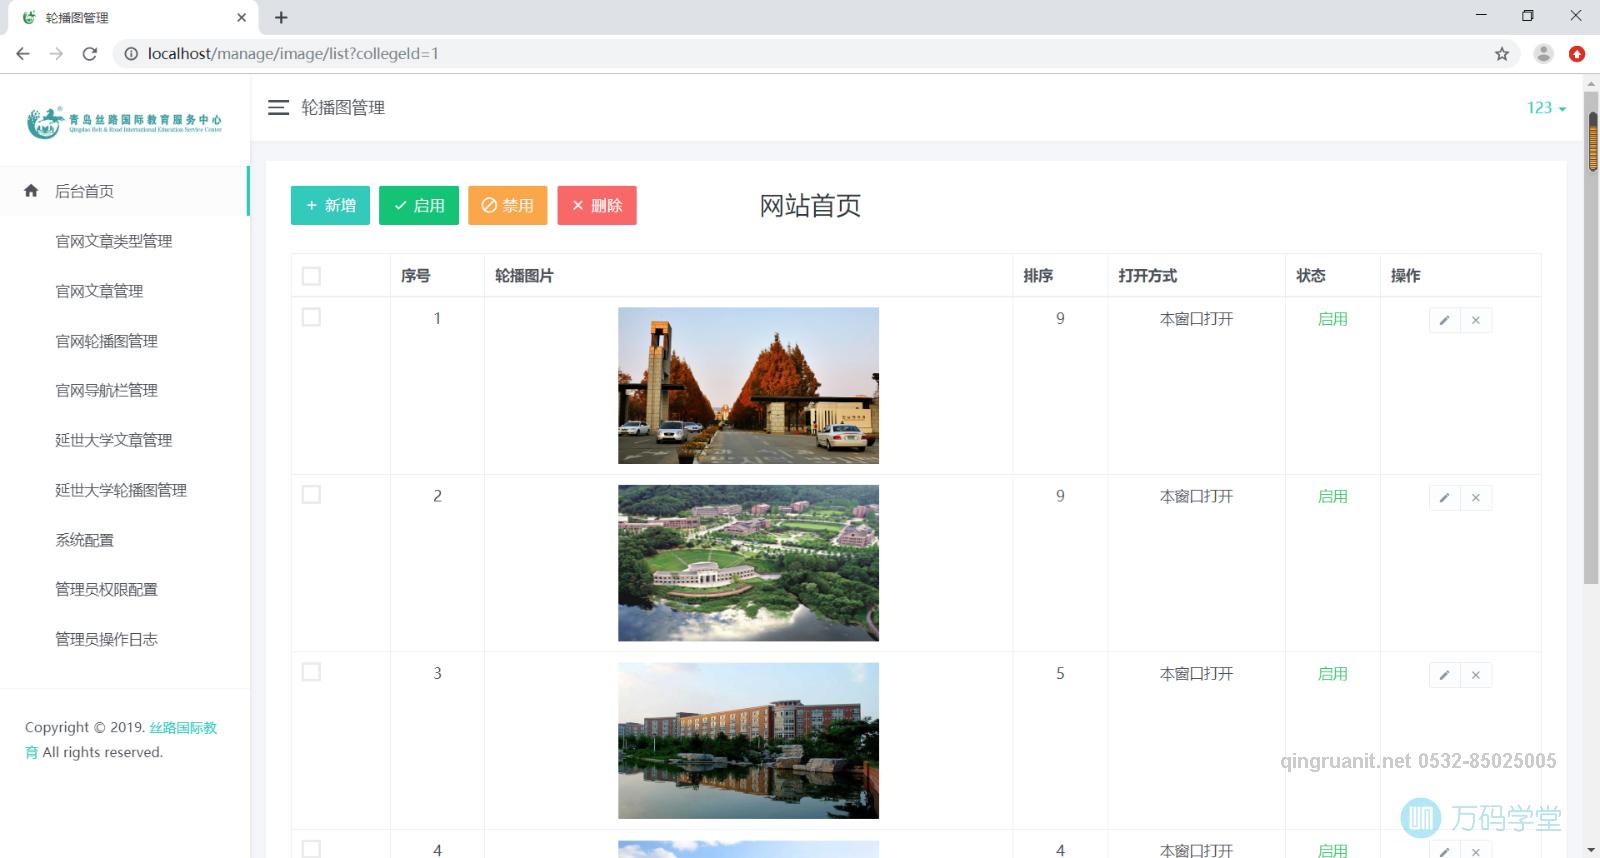Click the 网站首页 heading

click(x=810, y=206)
